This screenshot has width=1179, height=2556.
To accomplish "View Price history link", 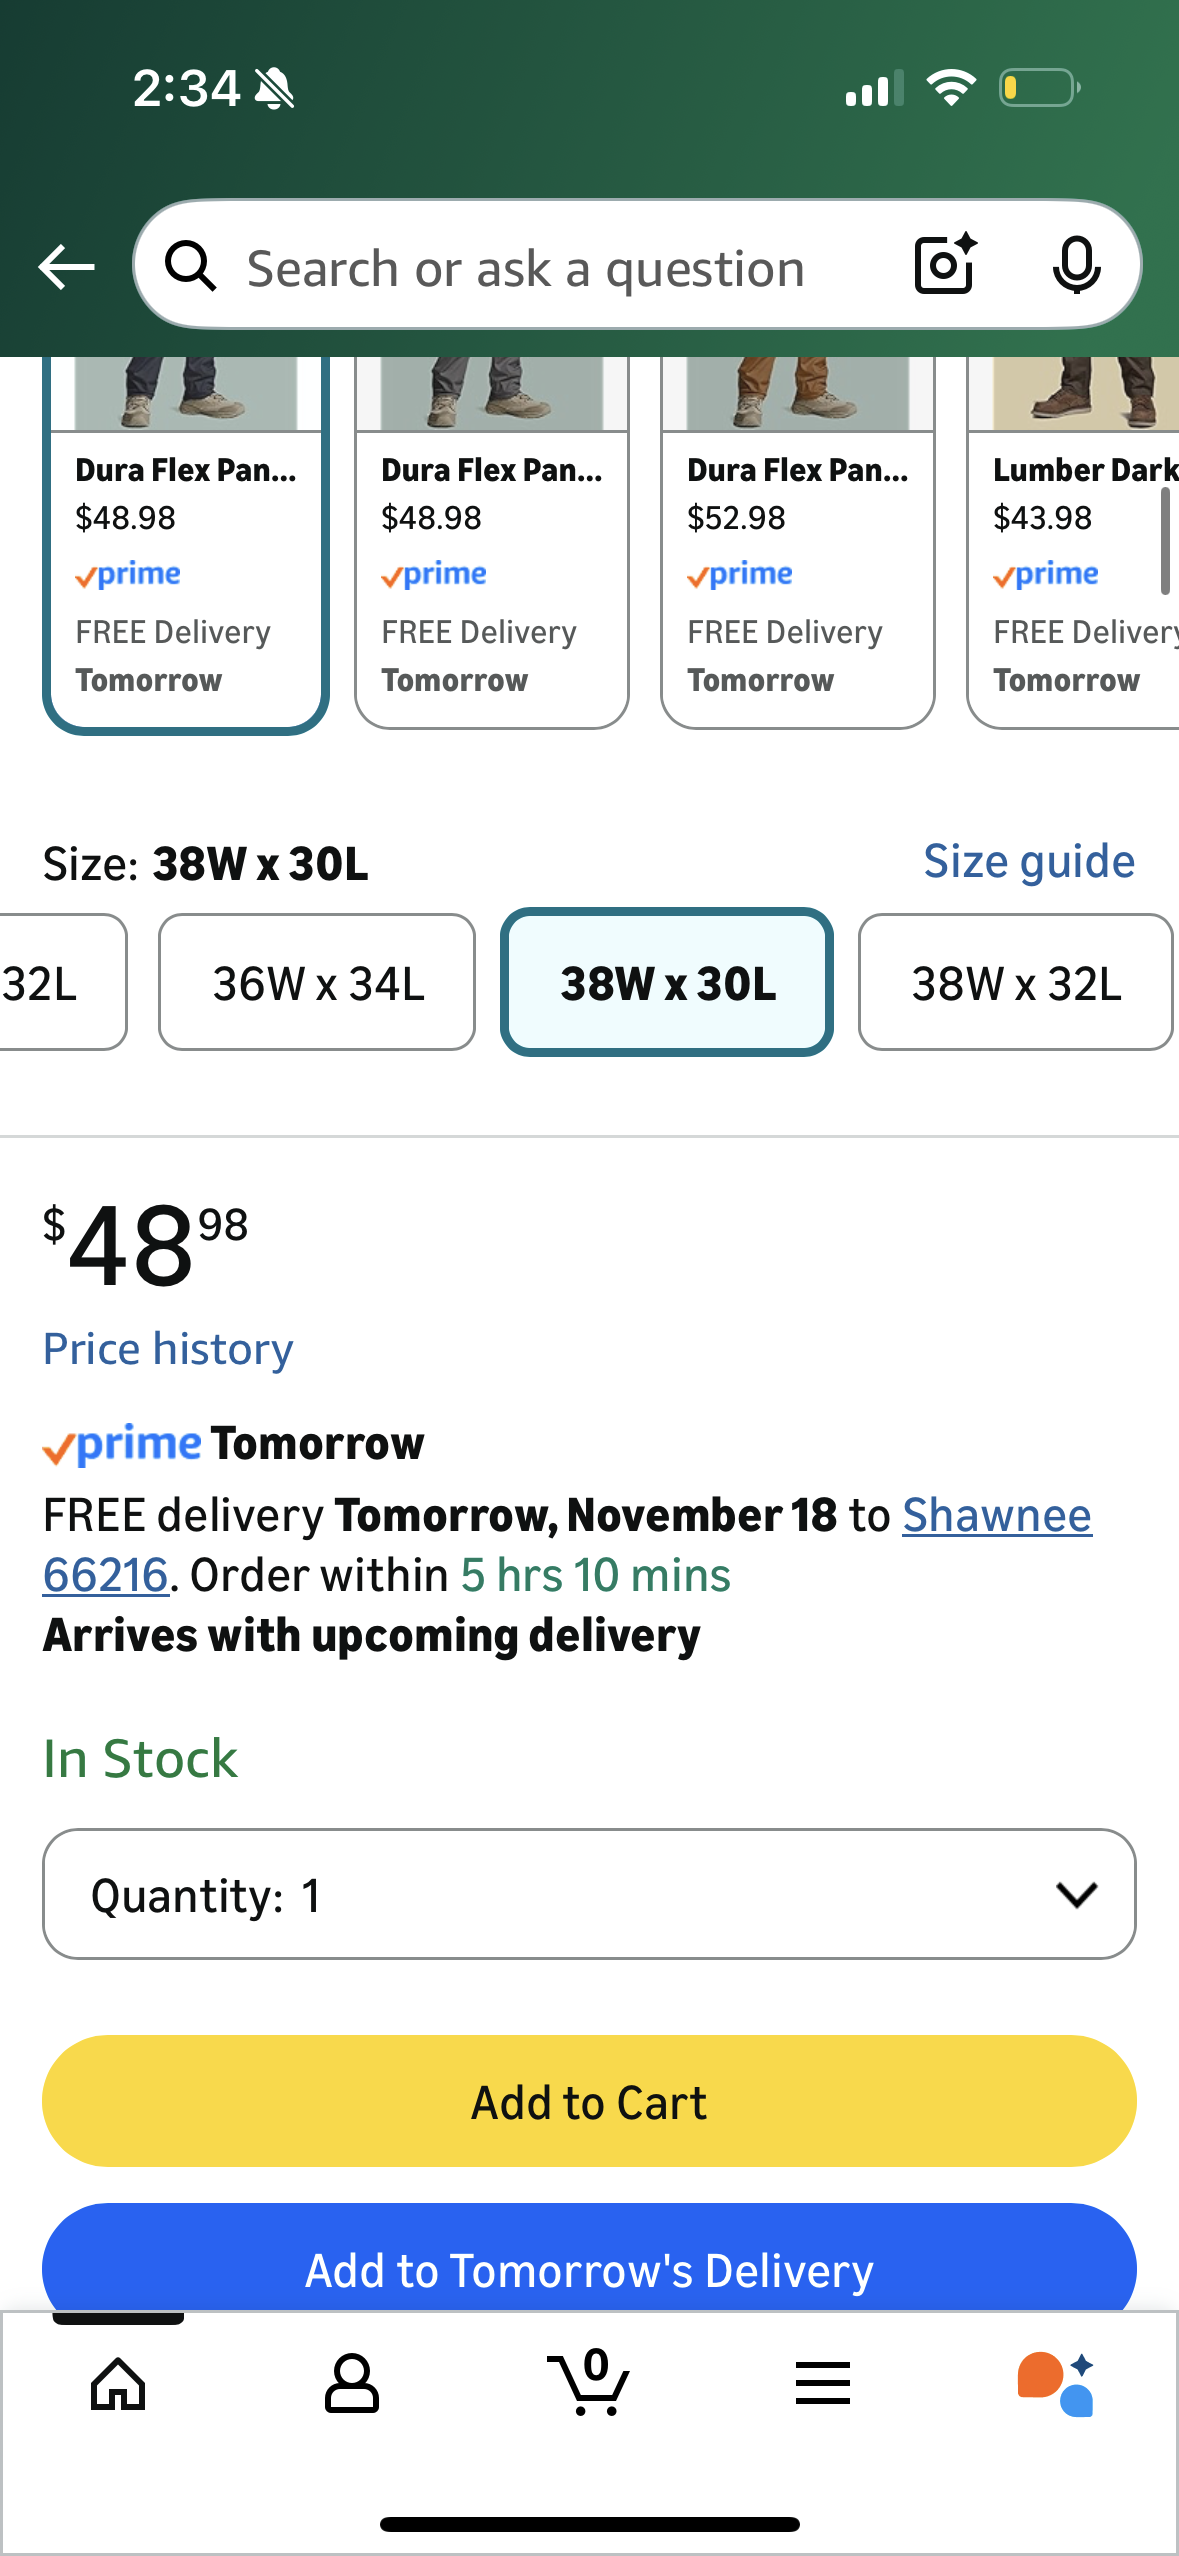I will [x=168, y=1350].
